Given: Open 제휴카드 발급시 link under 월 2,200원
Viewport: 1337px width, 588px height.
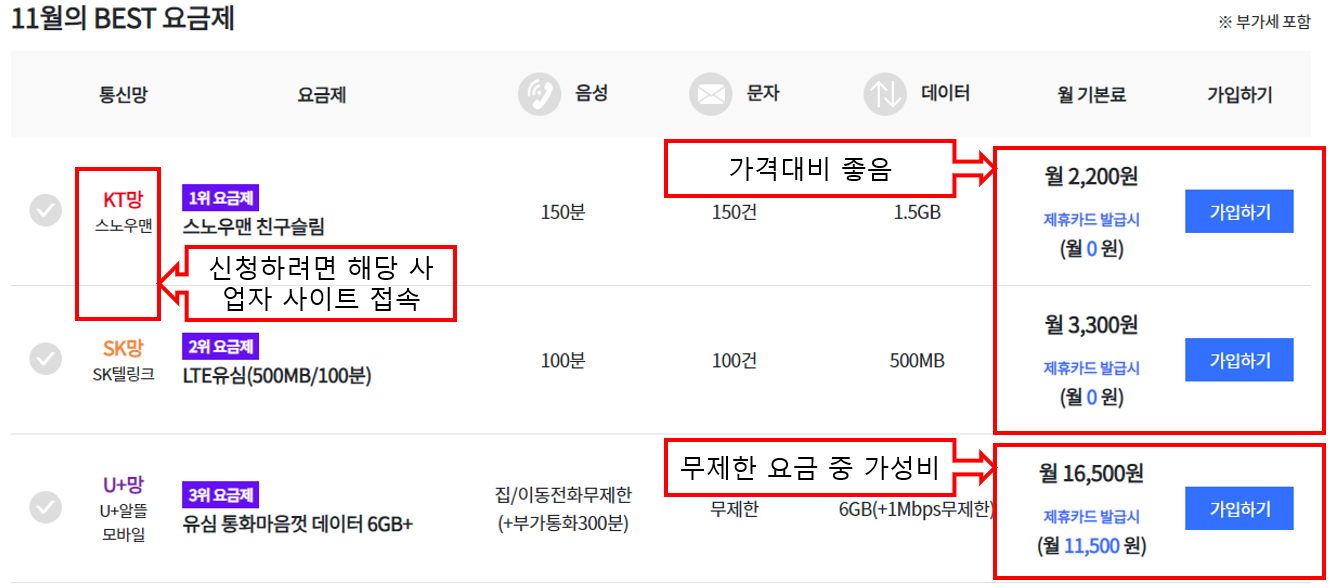Looking at the screenshot, I should click(x=1092, y=220).
